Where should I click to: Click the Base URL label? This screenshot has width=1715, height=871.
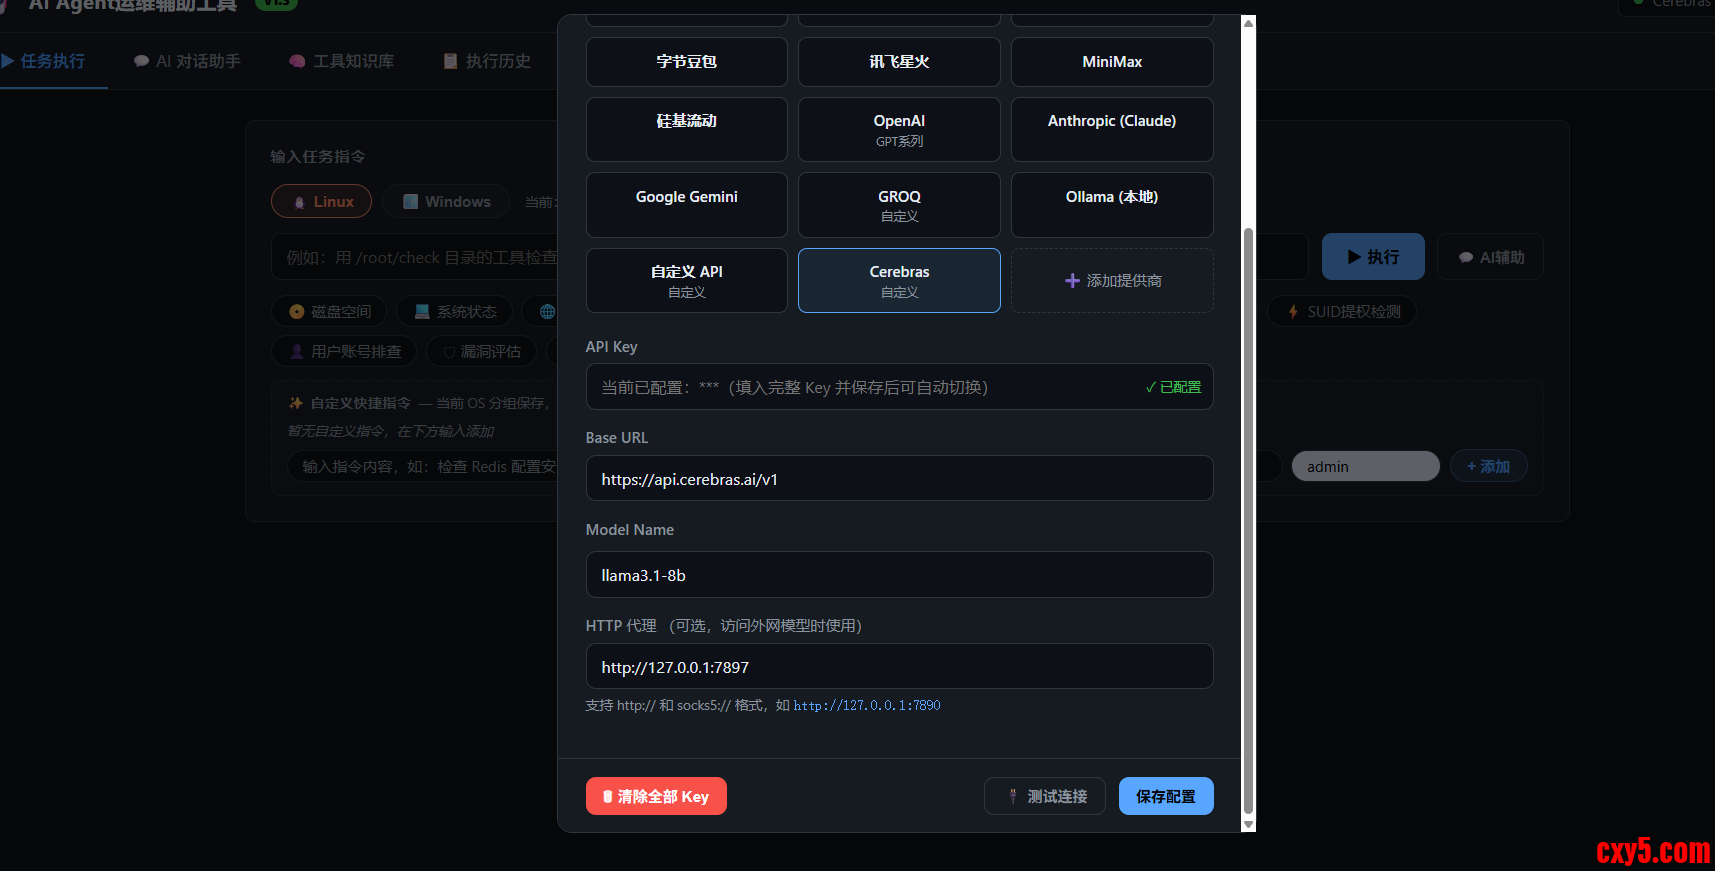[x=617, y=437]
